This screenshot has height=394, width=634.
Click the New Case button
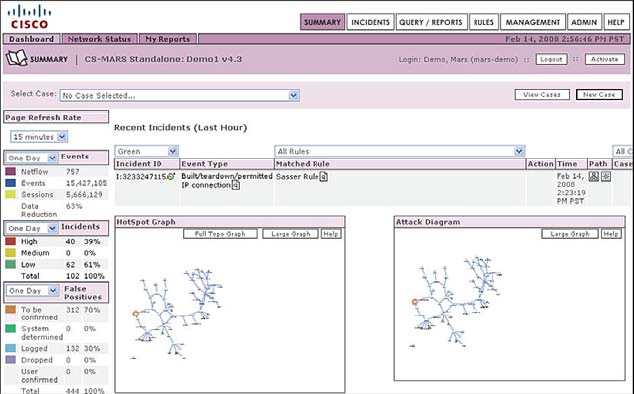click(x=599, y=95)
